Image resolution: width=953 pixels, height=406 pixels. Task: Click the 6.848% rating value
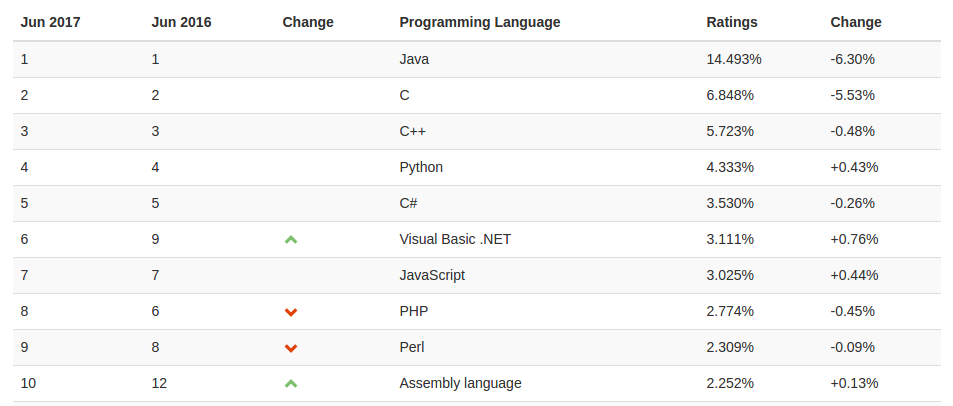tap(730, 95)
